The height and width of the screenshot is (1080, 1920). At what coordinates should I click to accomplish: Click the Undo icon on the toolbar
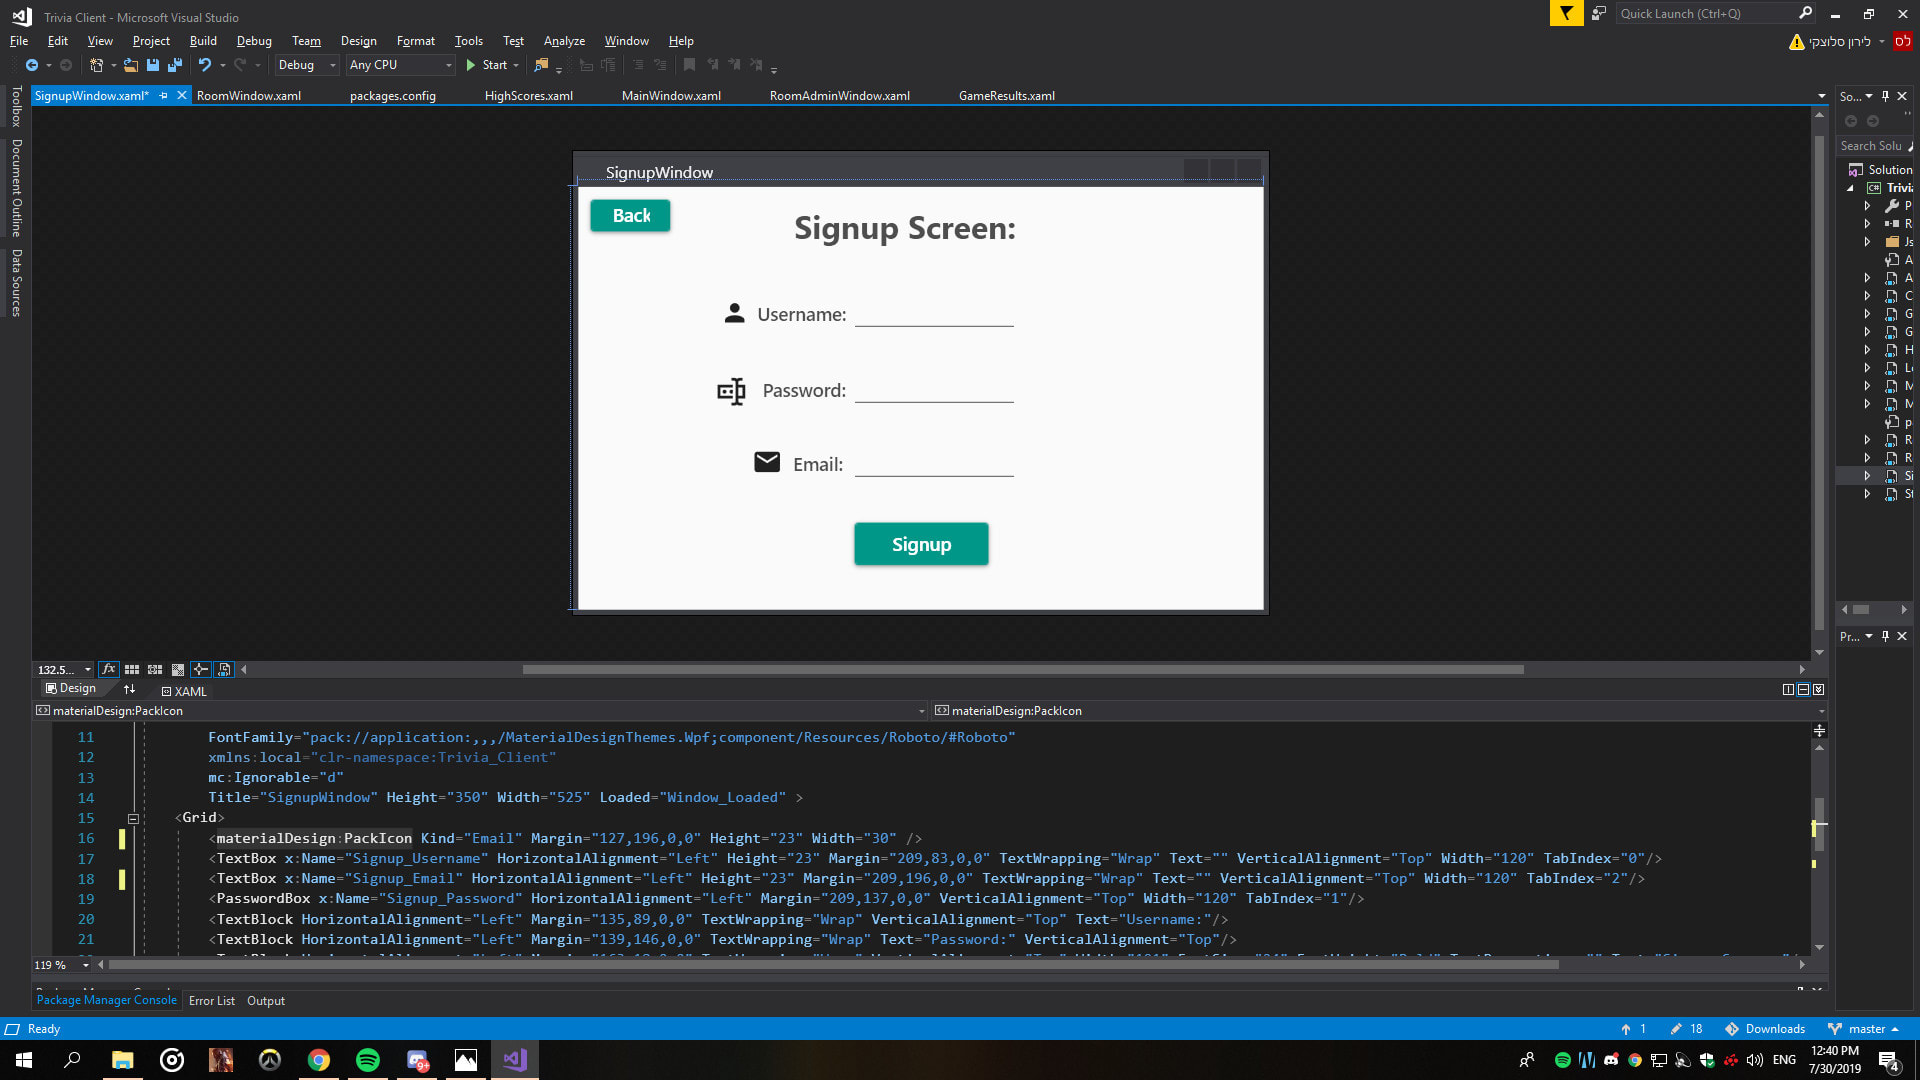(206, 65)
